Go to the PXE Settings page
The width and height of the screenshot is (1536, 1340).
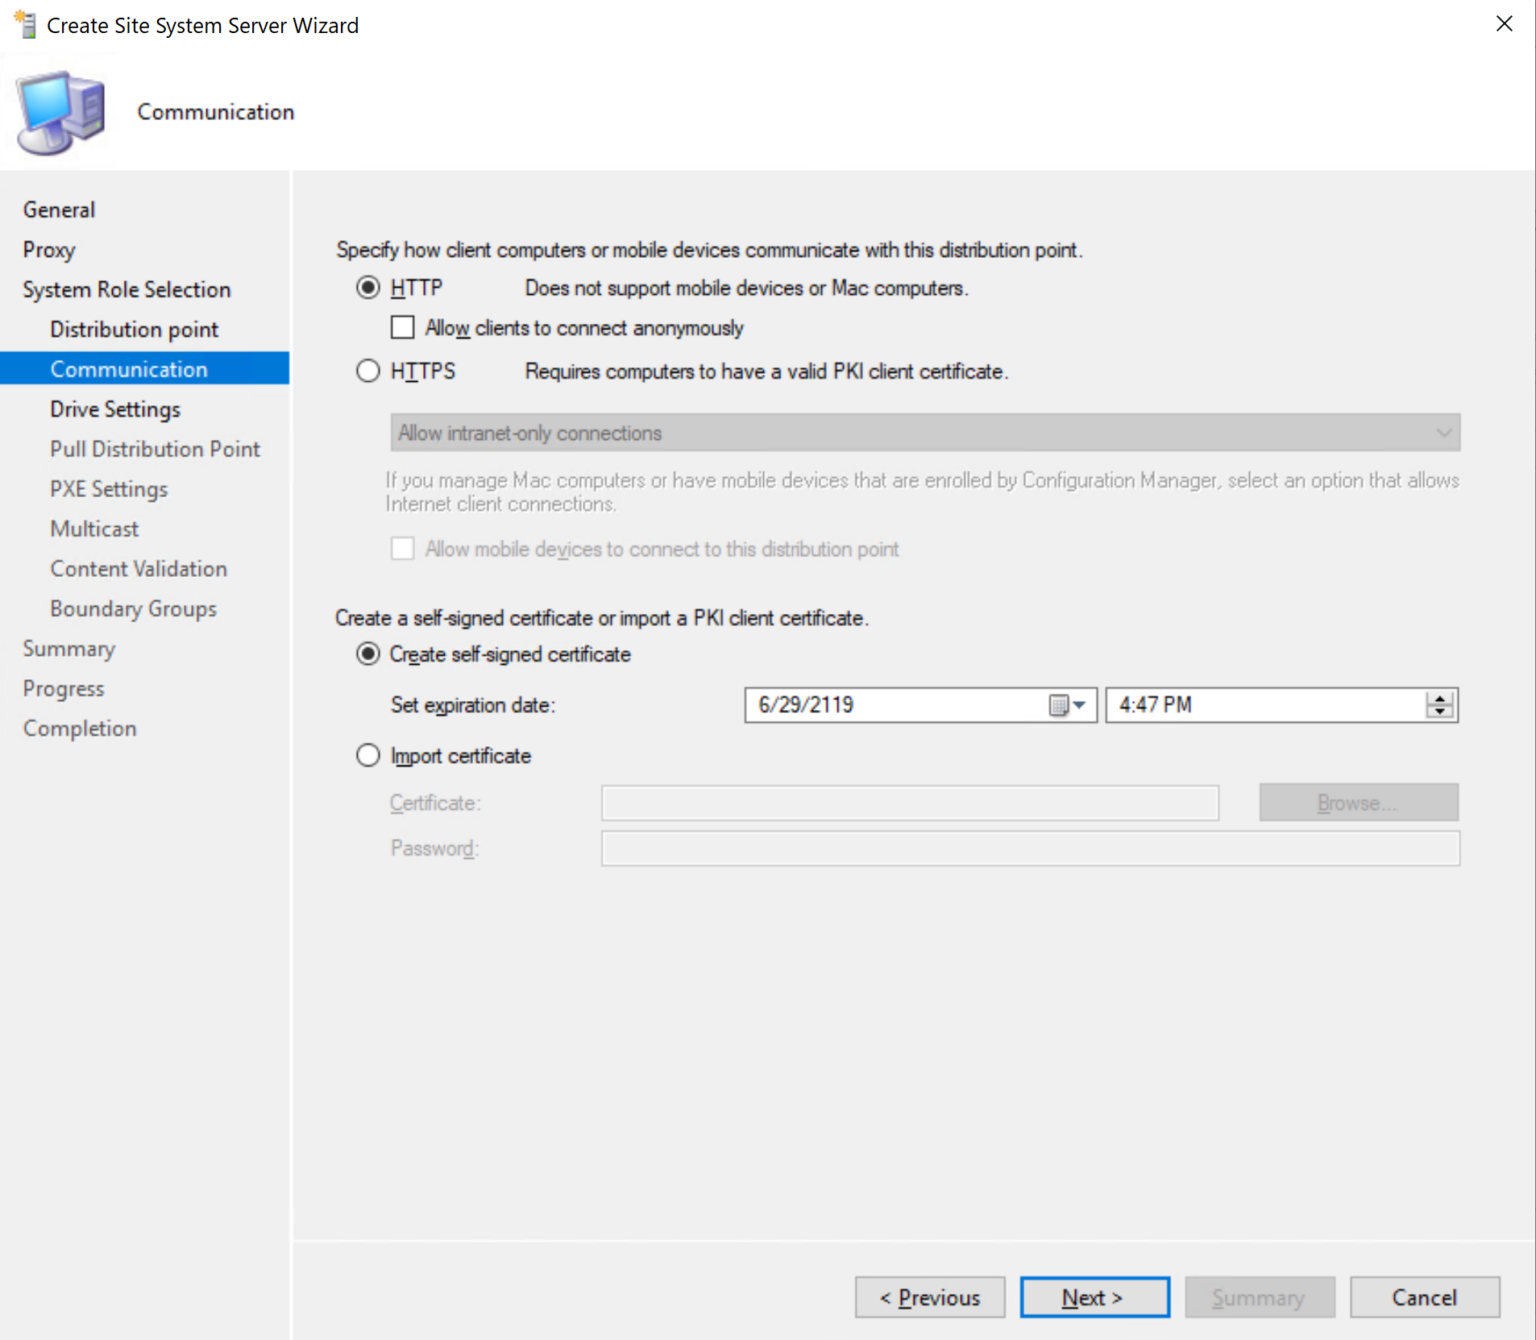point(109,488)
